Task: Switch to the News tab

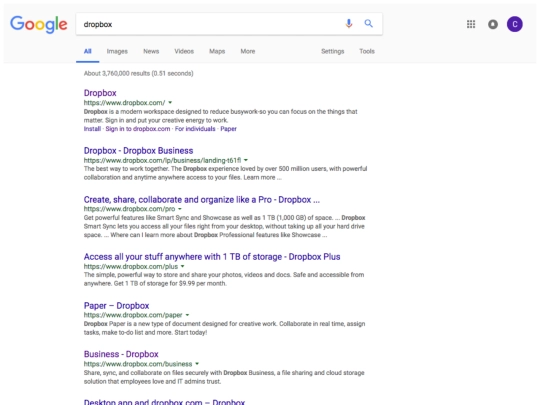Action: pos(151,51)
